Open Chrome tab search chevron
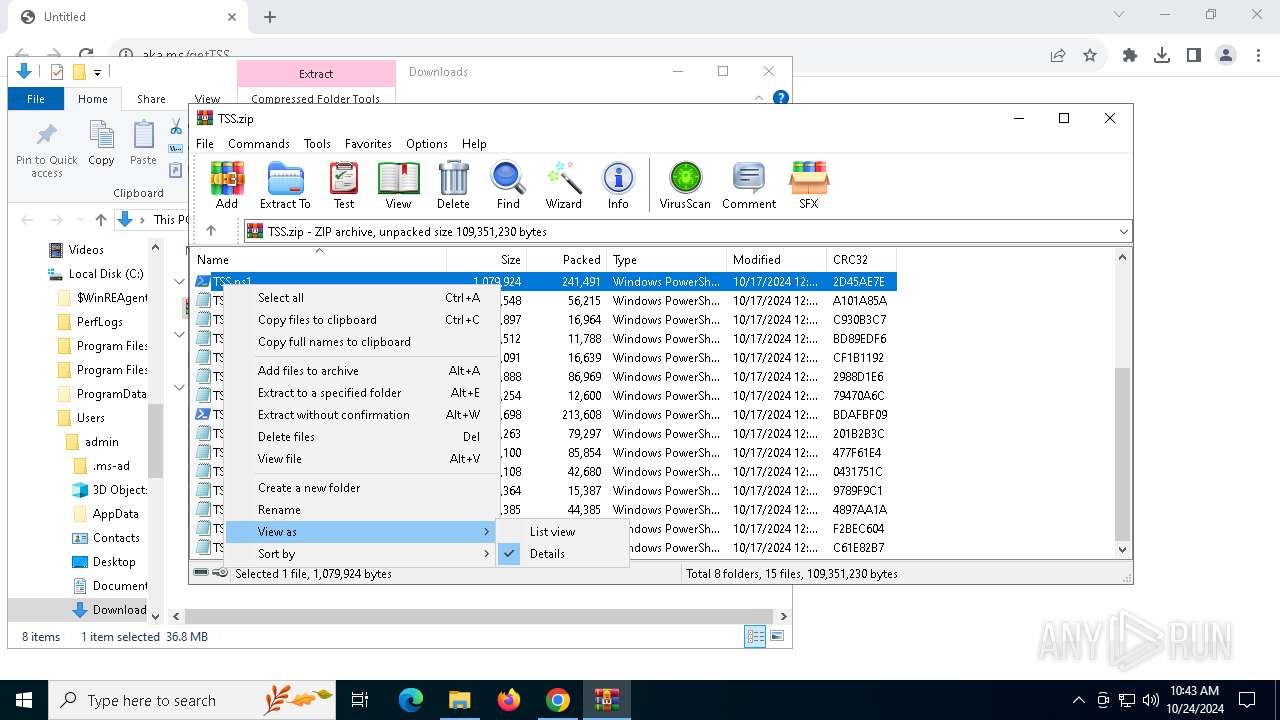The height and width of the screenshot is (720, 1280). [1119, 15]
